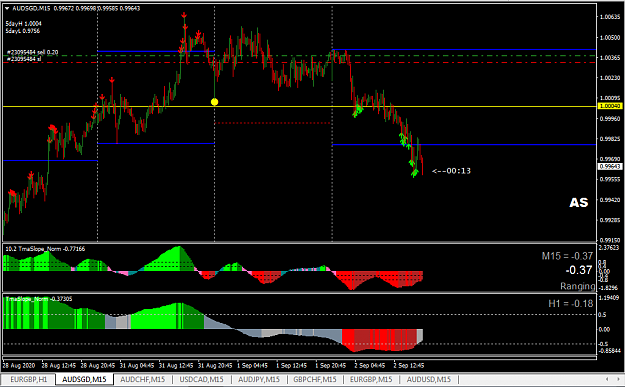Switch to the EURGBP,M15 chart tab
625x387 pixels.
tap(371, 379)
